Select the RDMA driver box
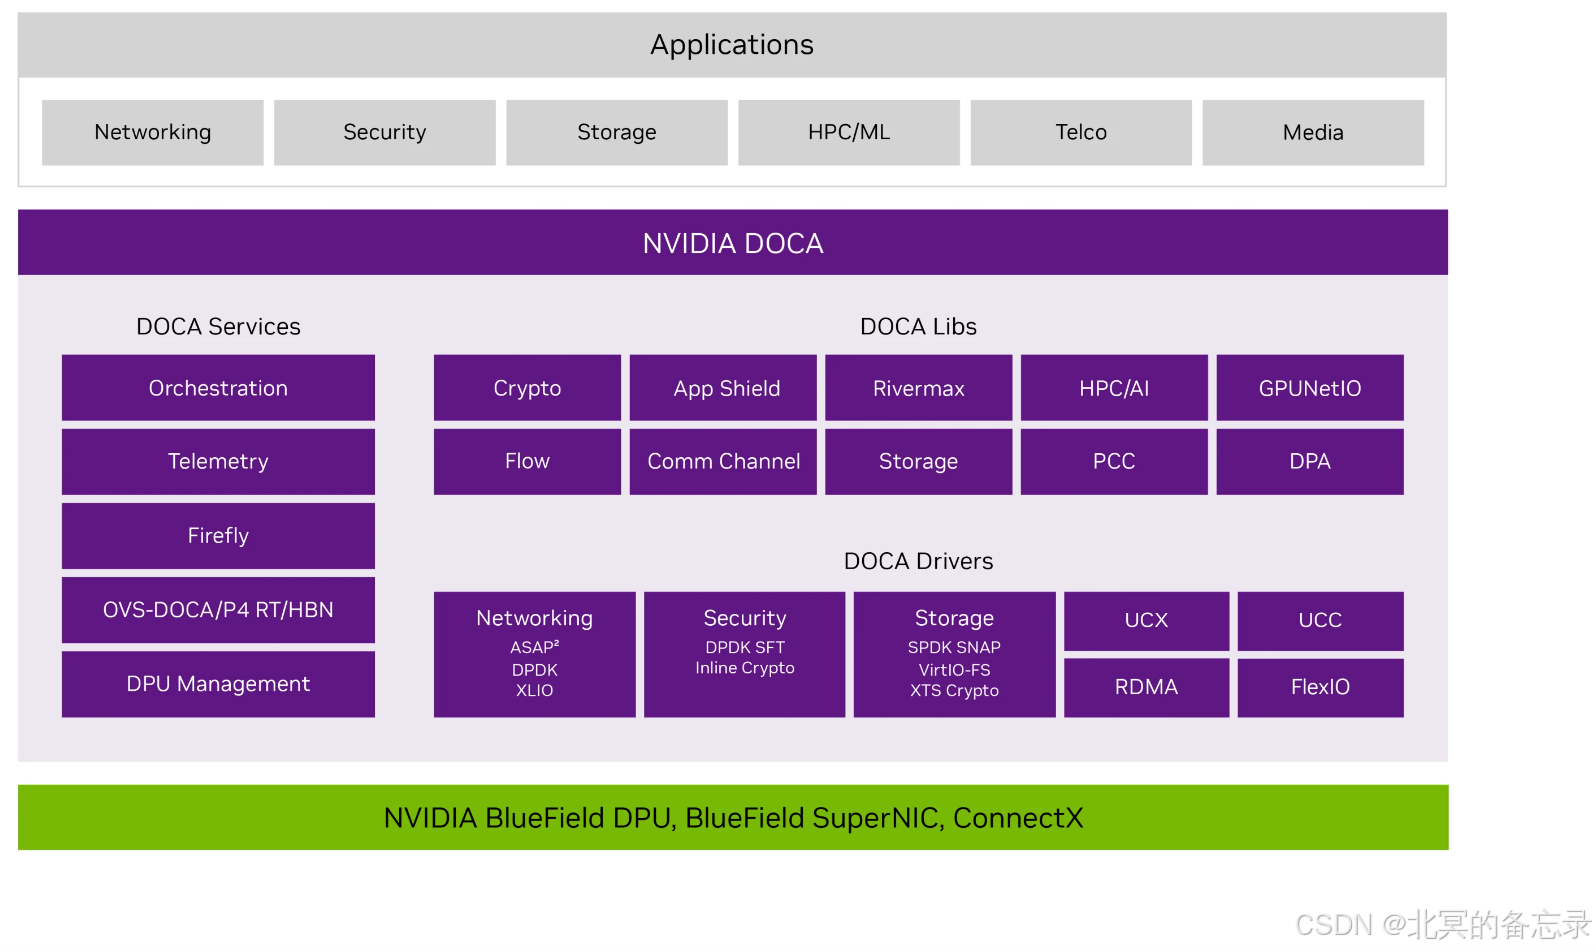1596x952 pixels. coord(1146,687)
